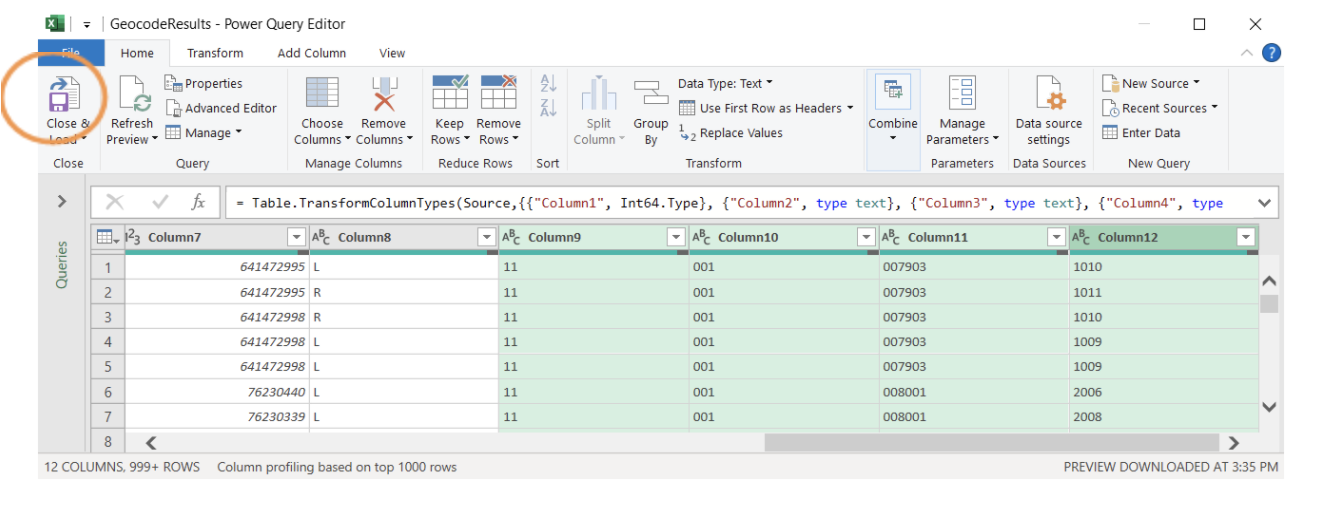Screen dimensions: 1340x506
Task: Collapse the ribbon with the caret
Action: click(x=1246, y=53)
